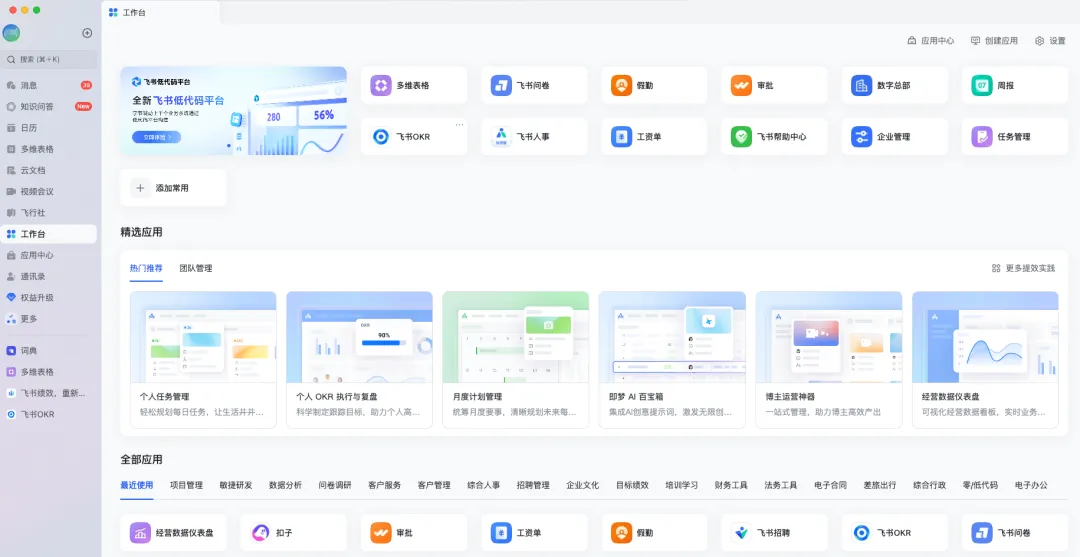1080x557 pixels.
Task: Open 多维表格 tile in 常用 apps
Action: click(x=413, y=85)
